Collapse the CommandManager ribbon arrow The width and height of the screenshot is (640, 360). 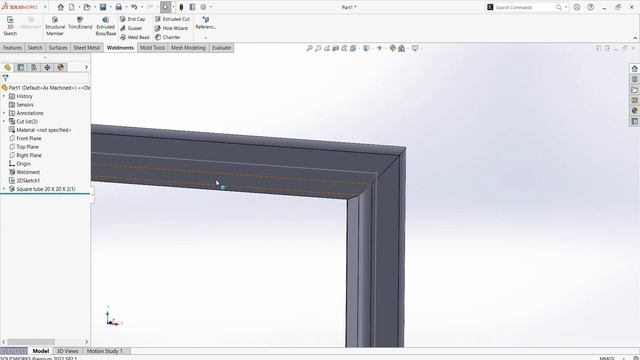[635, 38]
